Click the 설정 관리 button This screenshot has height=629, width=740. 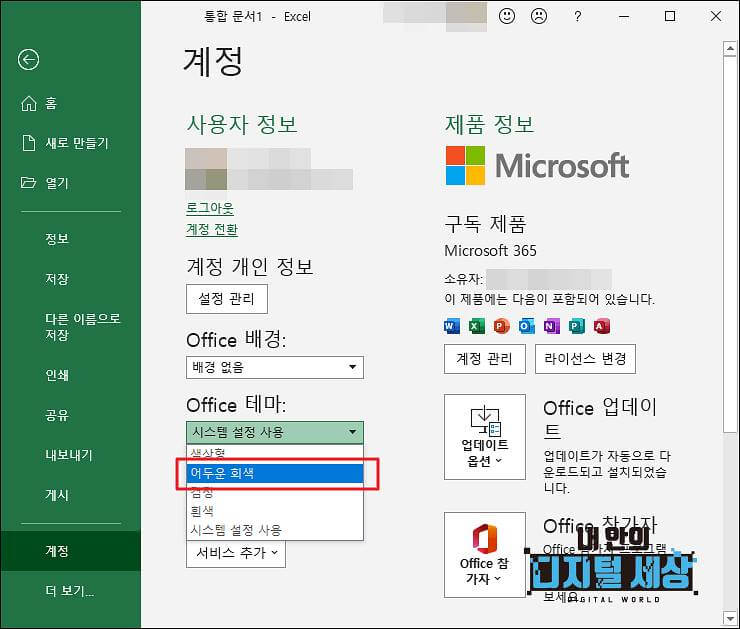pyautogui.click(x=227, y=299)
